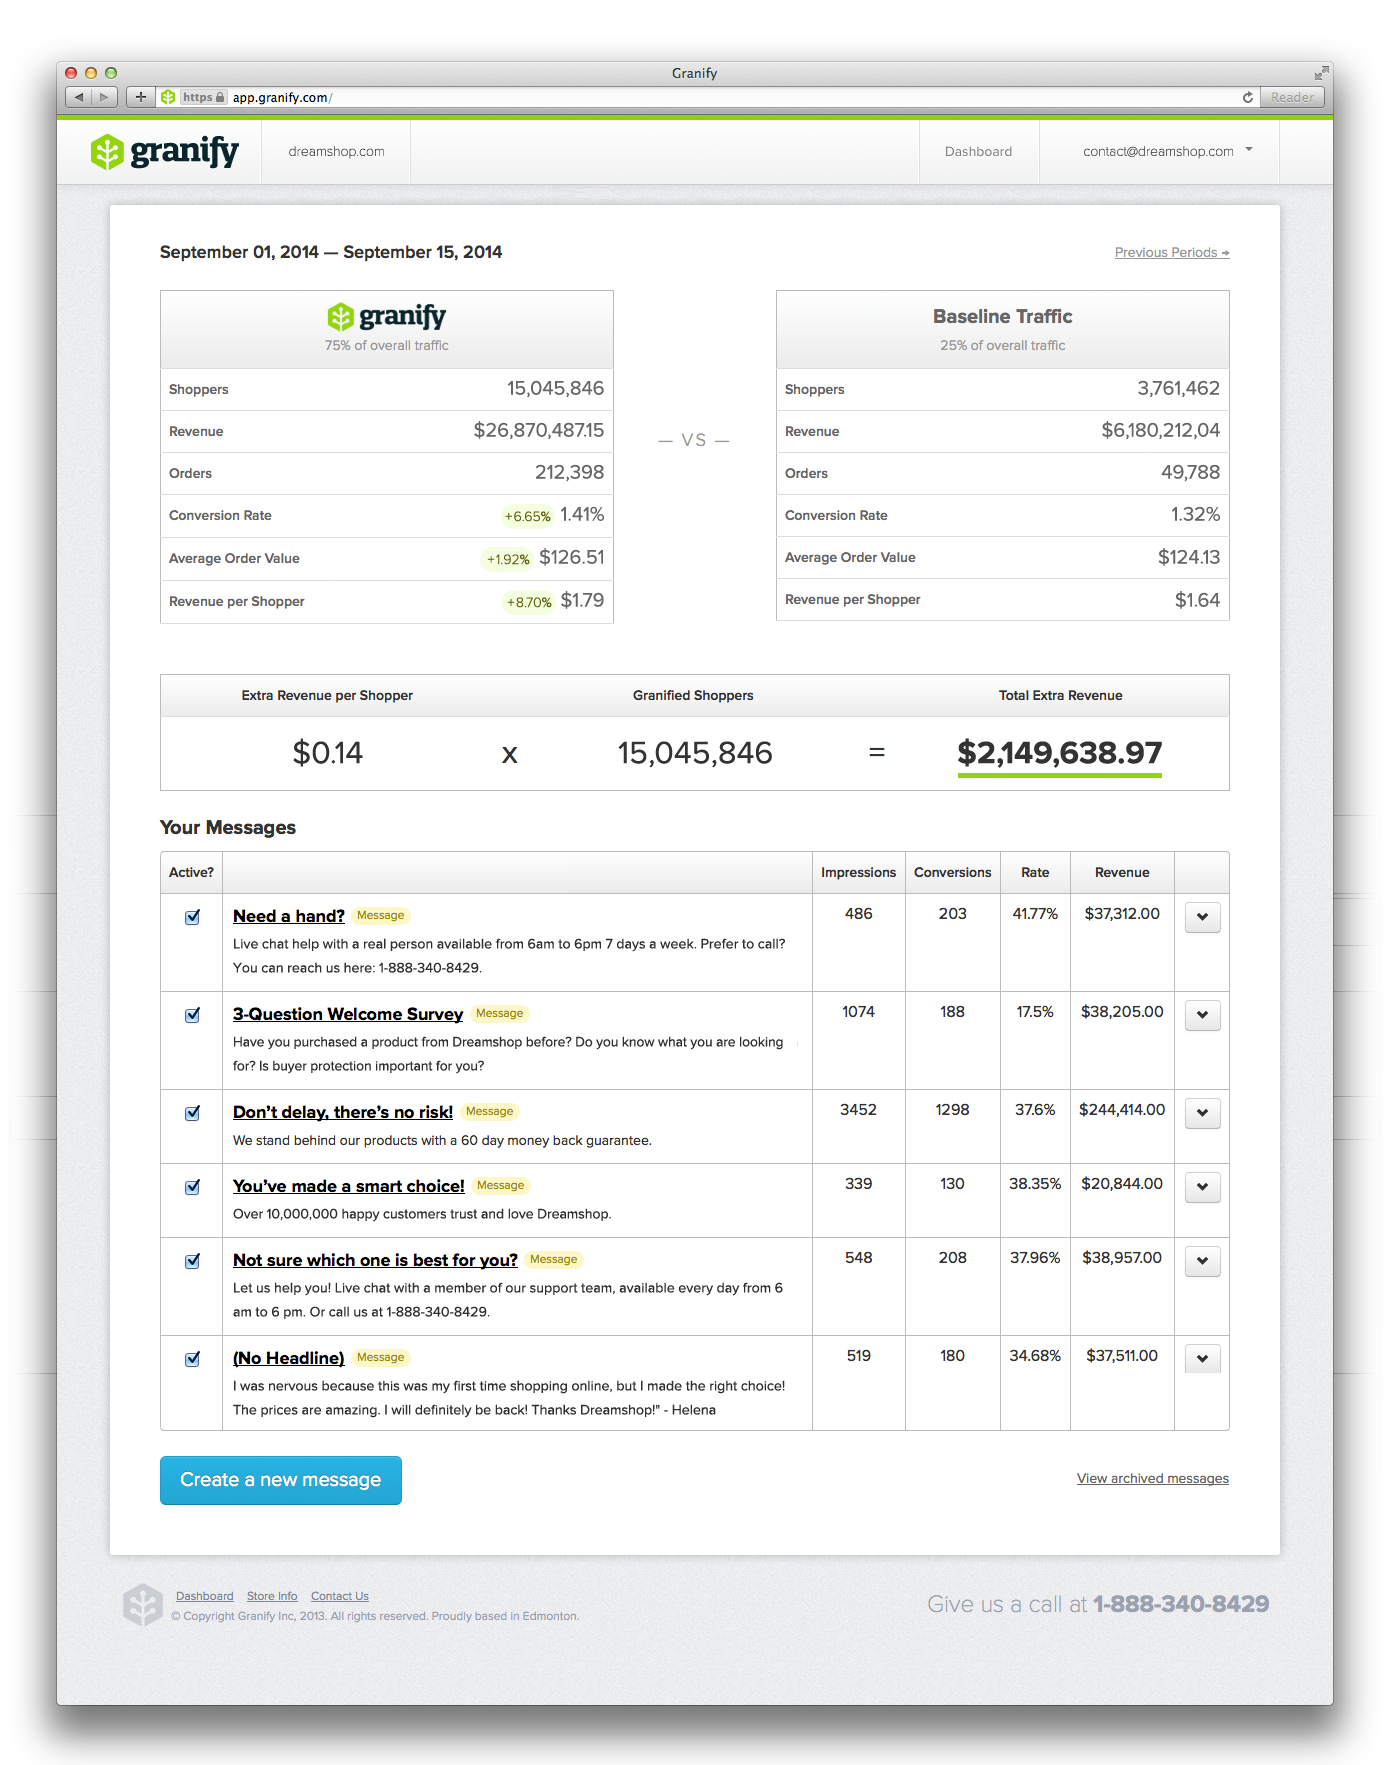This screenshot has width=1390, height=1765.
Task: Click browser forward arrow button
Action: click(x=104, y=97)
